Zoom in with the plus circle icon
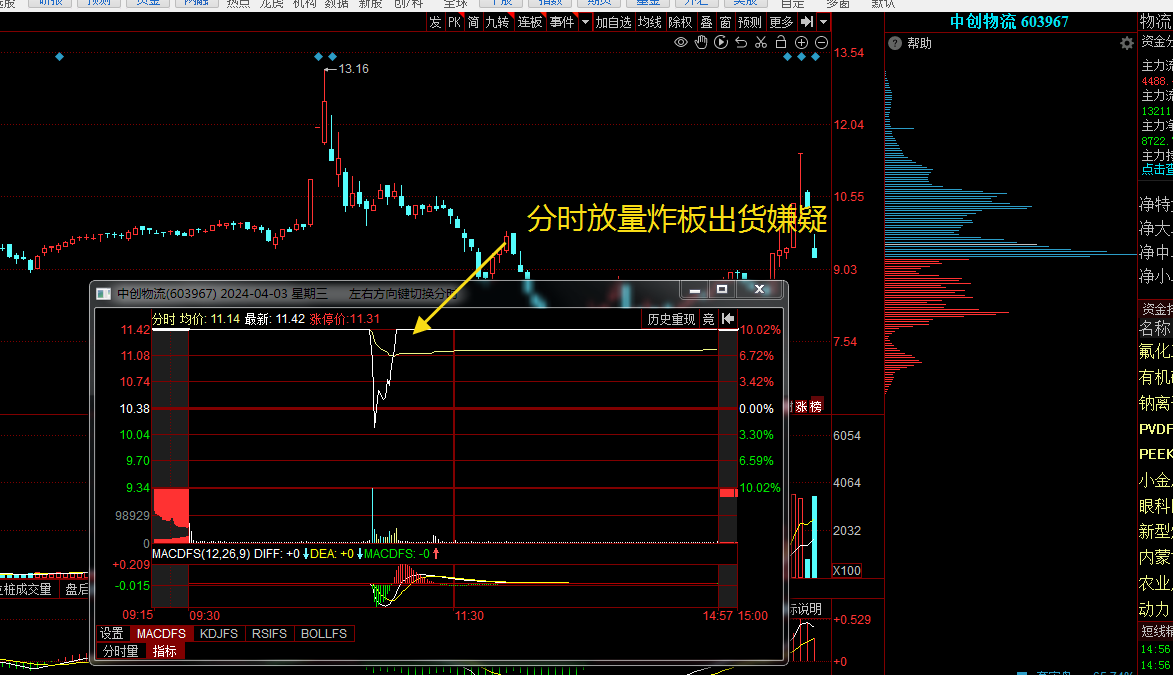The width and height of the screenshot is (1173, 675). point(801,43)
